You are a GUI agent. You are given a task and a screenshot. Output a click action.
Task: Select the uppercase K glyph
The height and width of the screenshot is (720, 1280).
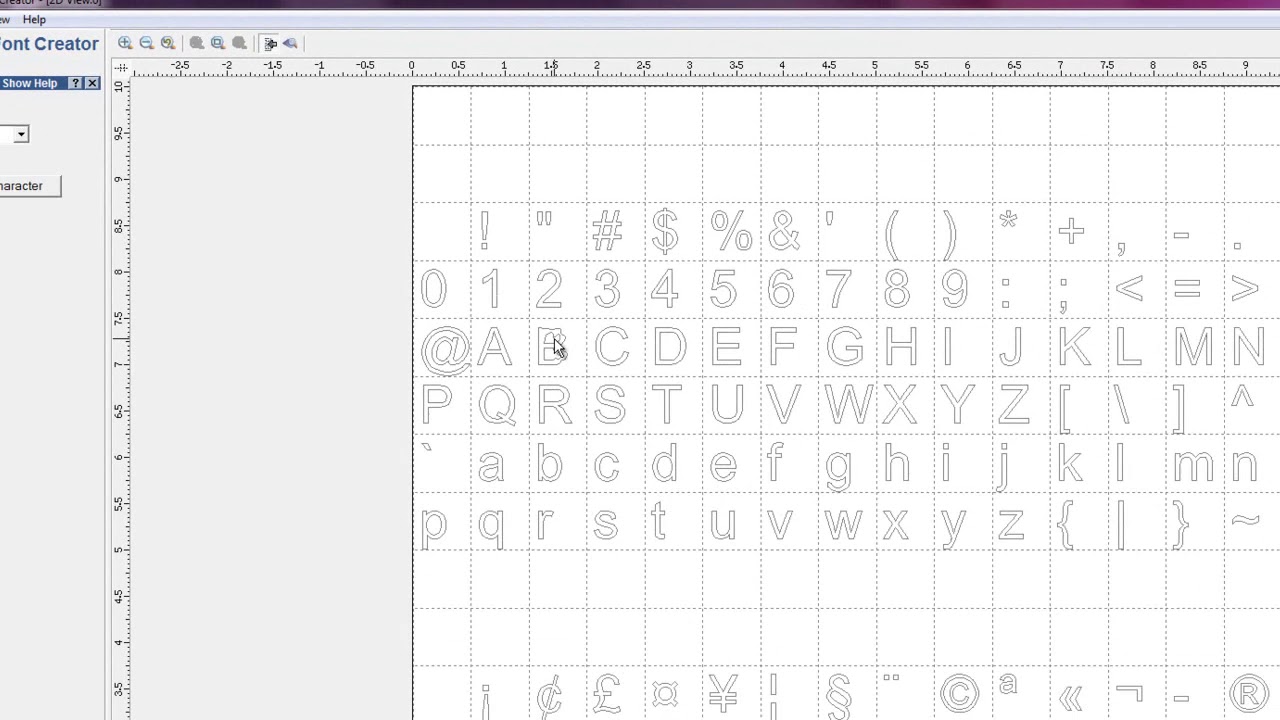click(x=1075, y=347)
